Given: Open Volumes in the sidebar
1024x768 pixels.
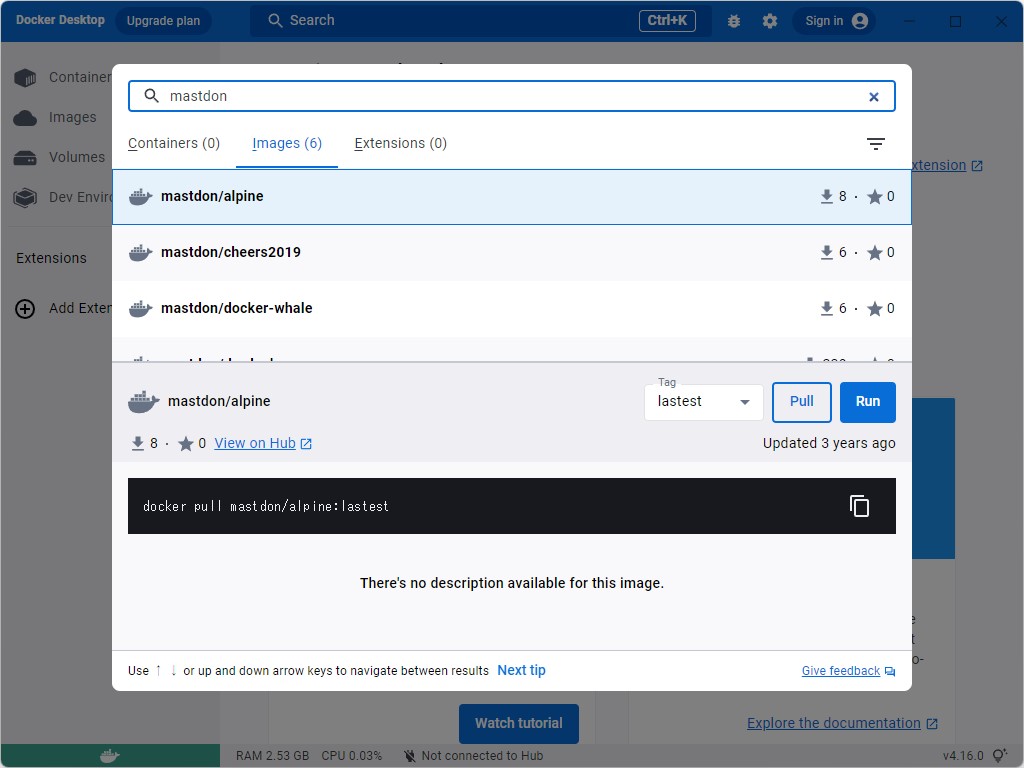Looking at the screenshot, I should pos(59,157).
